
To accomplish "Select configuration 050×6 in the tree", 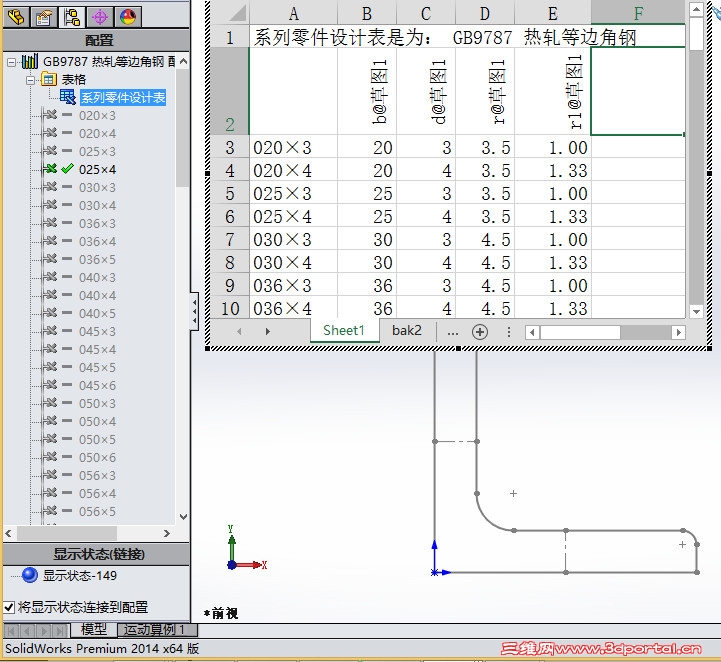I will pos(97,457).
